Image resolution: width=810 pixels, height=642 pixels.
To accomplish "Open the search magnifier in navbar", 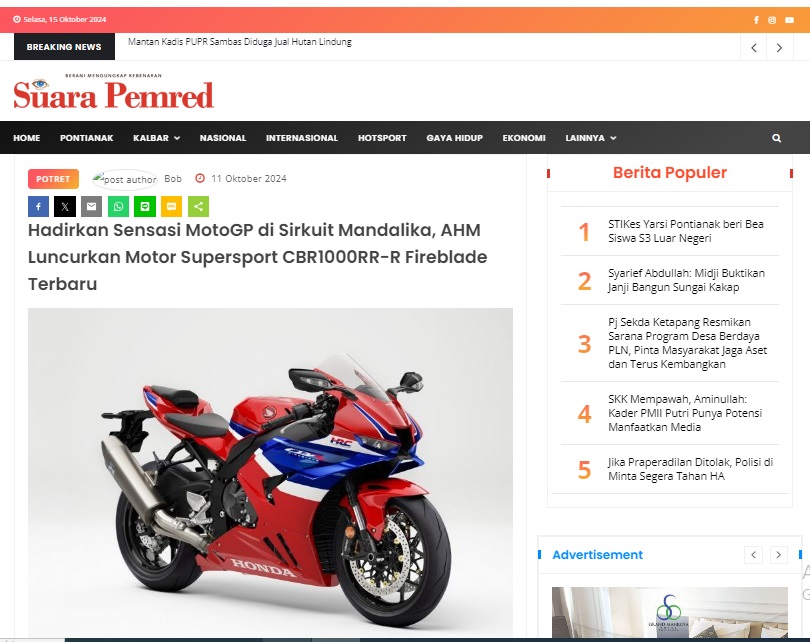I will [776, 138].
